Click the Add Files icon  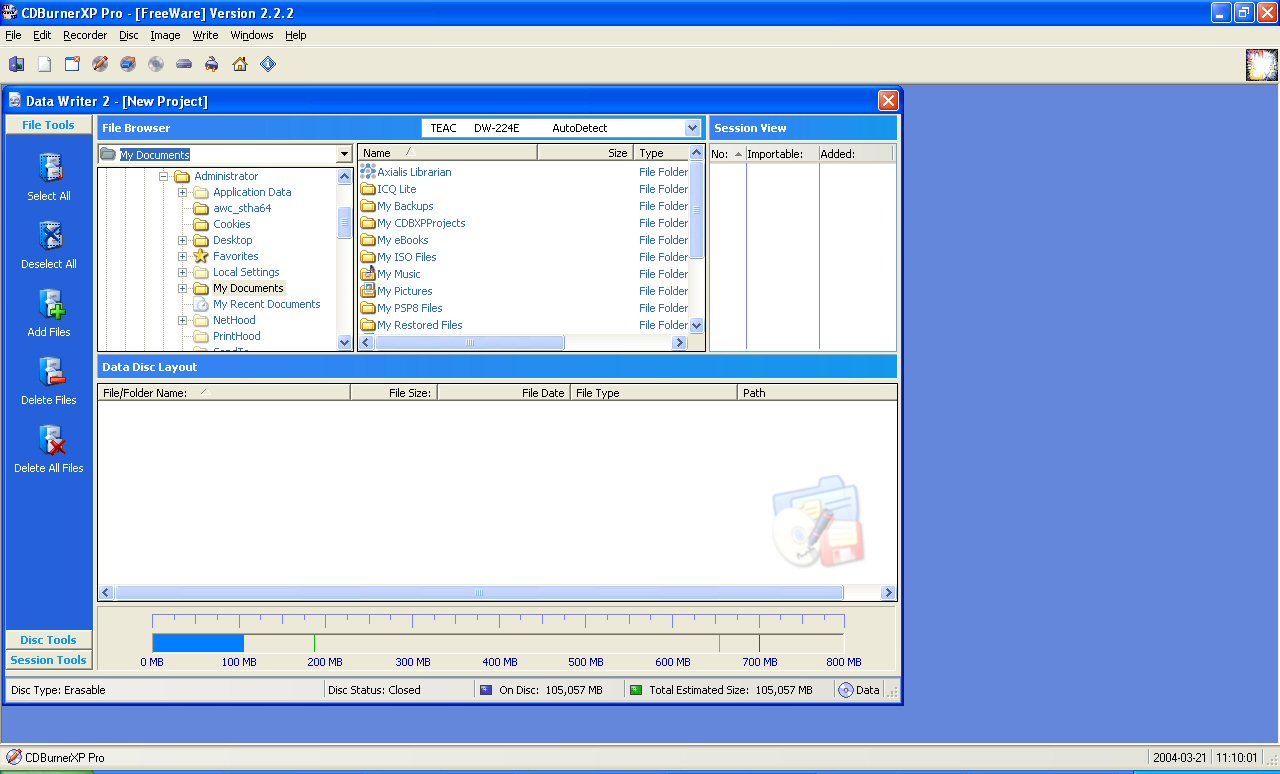[49, 304]
